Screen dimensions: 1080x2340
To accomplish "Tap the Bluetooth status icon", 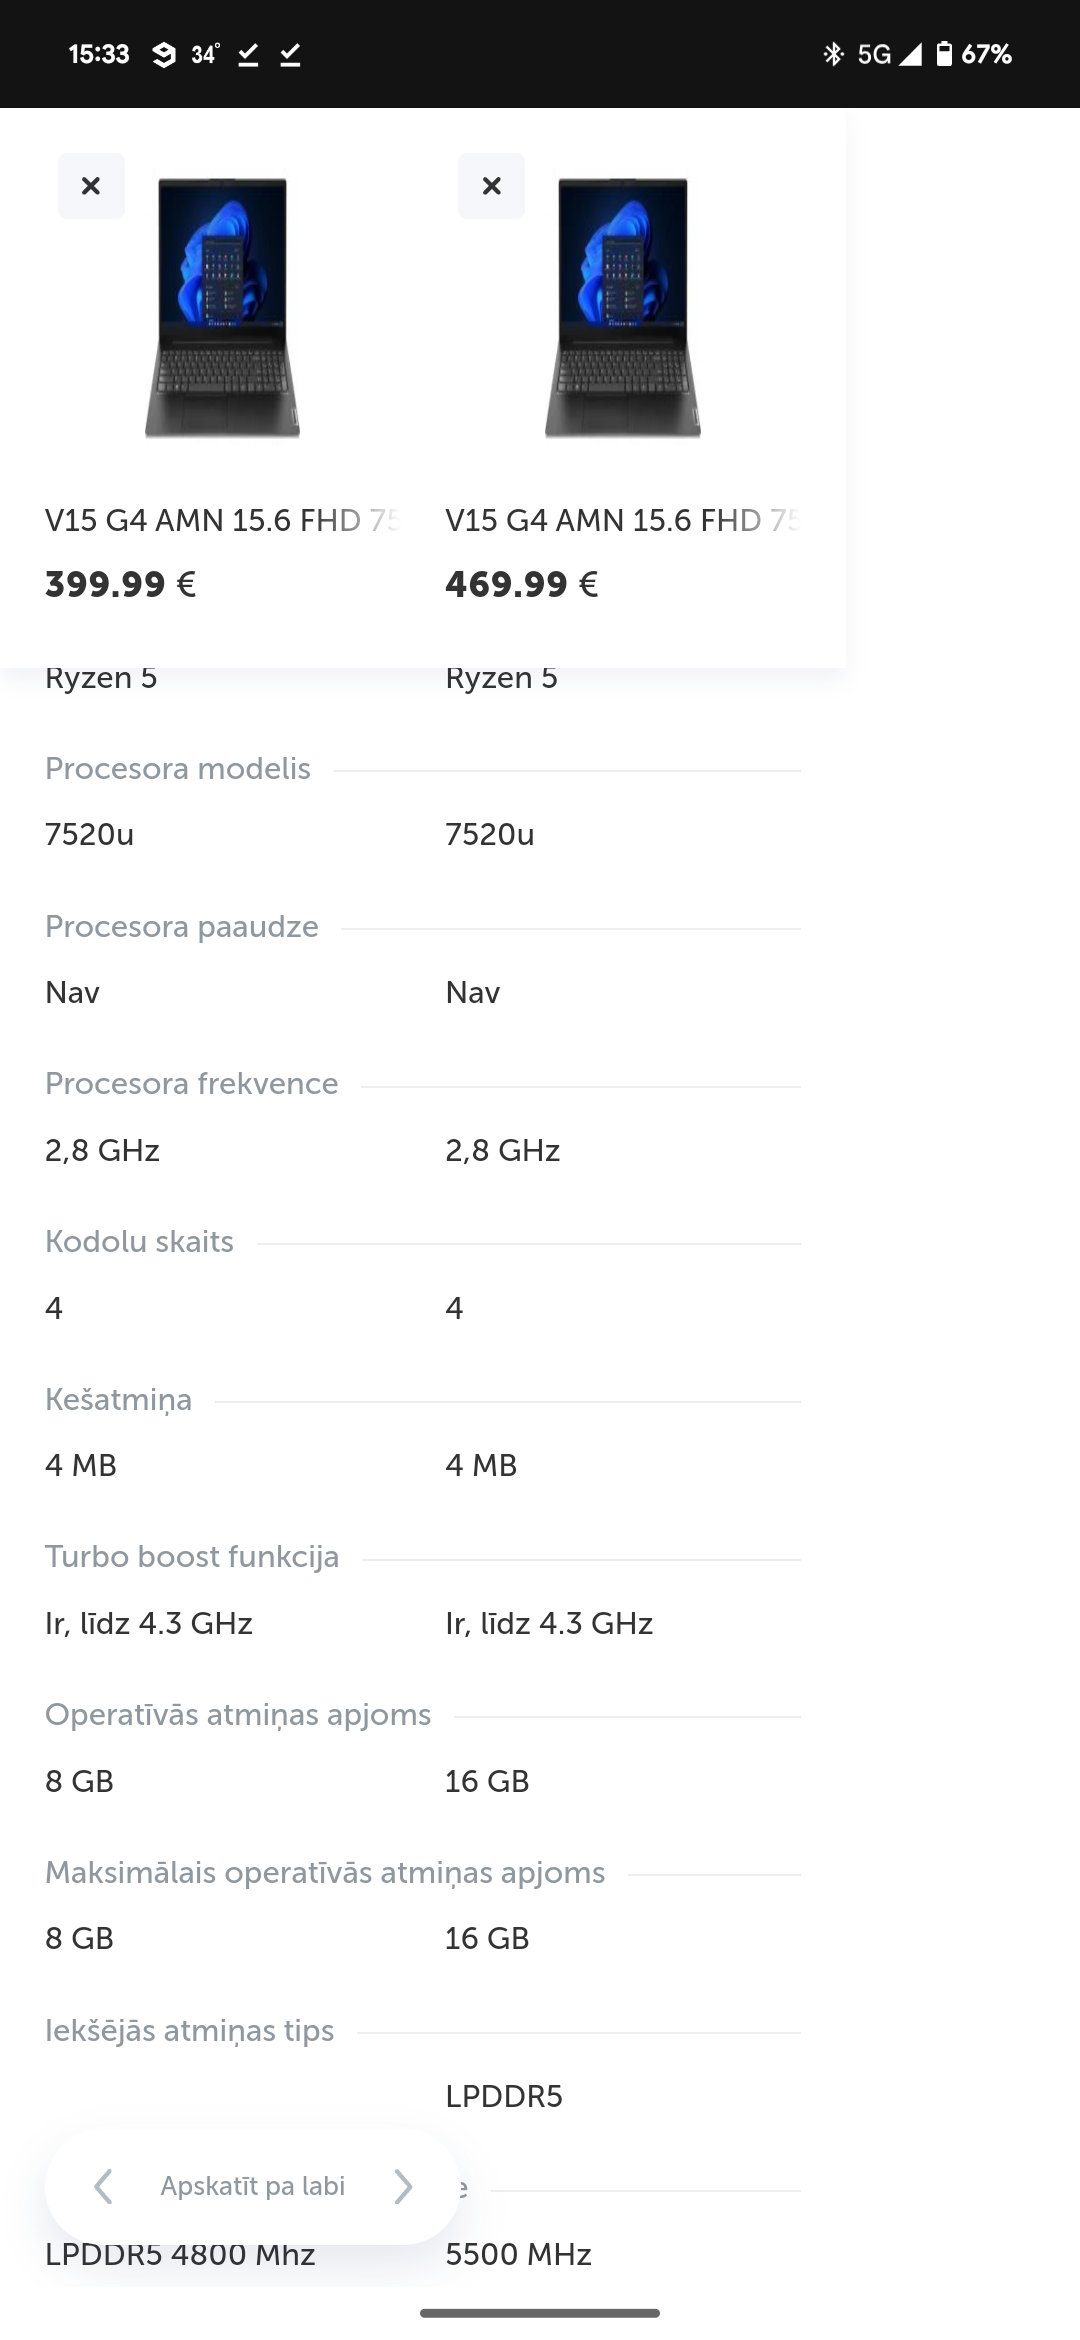I will point(833,54).
